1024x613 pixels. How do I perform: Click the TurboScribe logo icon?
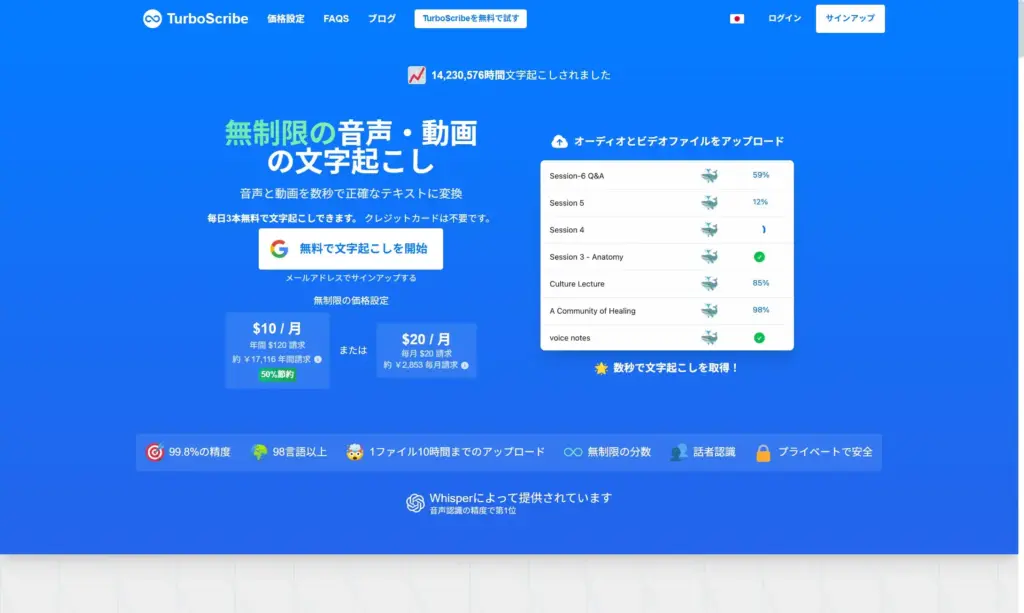[x=152, y=19]
